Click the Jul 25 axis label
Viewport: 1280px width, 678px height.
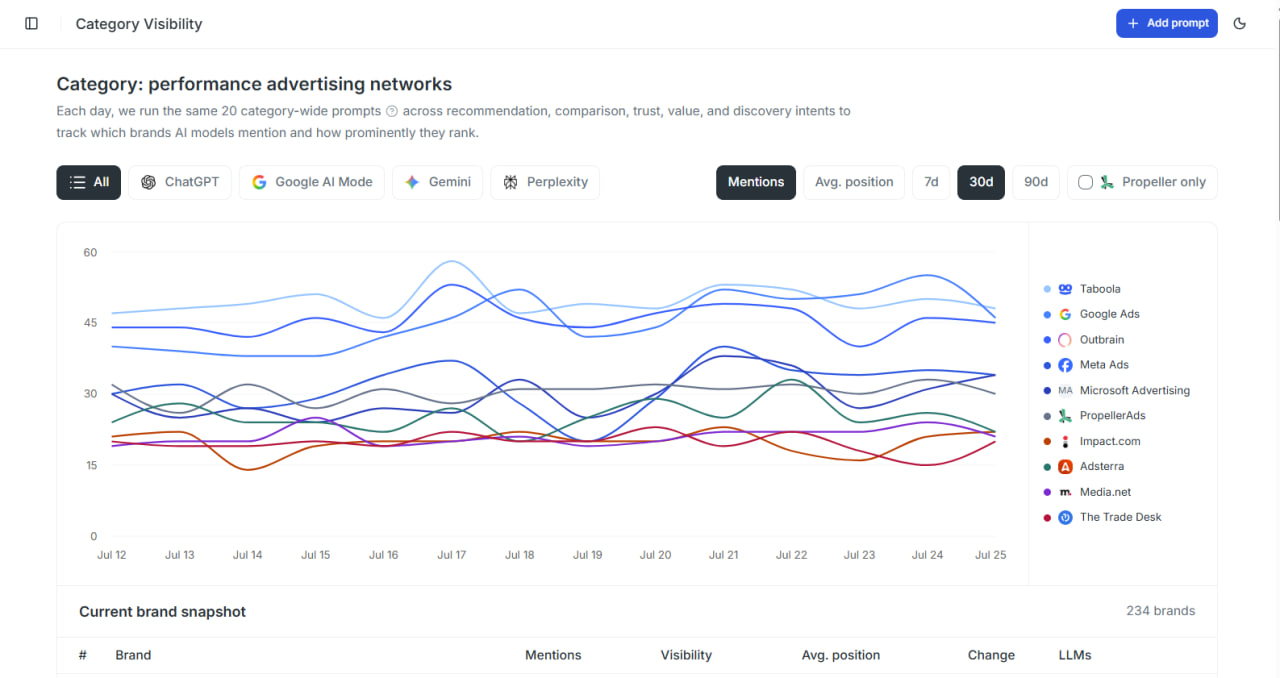point(990,555)
